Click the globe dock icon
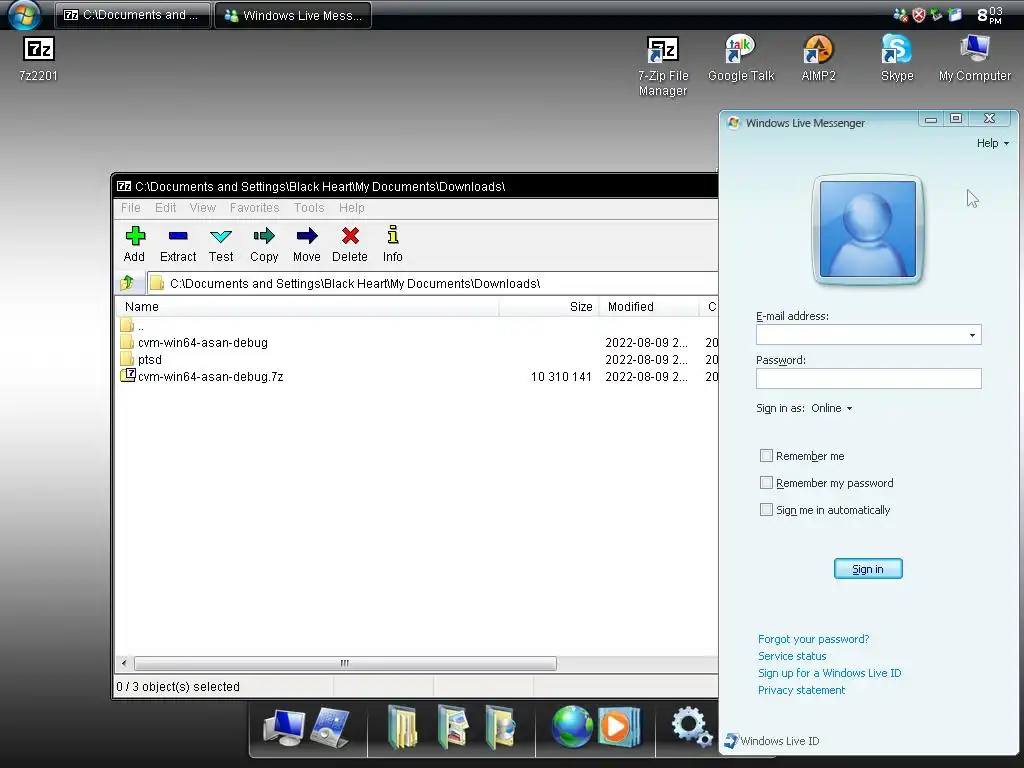The image size is (1024, 768). tap(571, 726)
